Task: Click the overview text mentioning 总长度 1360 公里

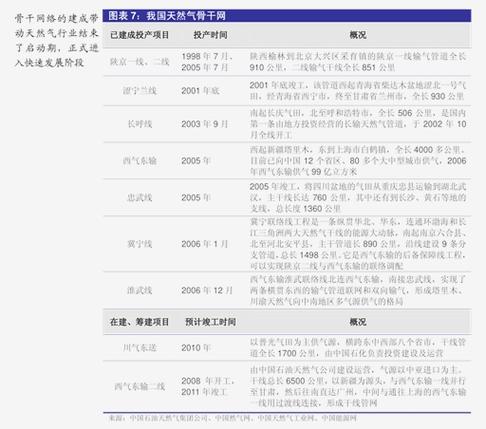Action: pyautogui.click(x=358, y=198)
